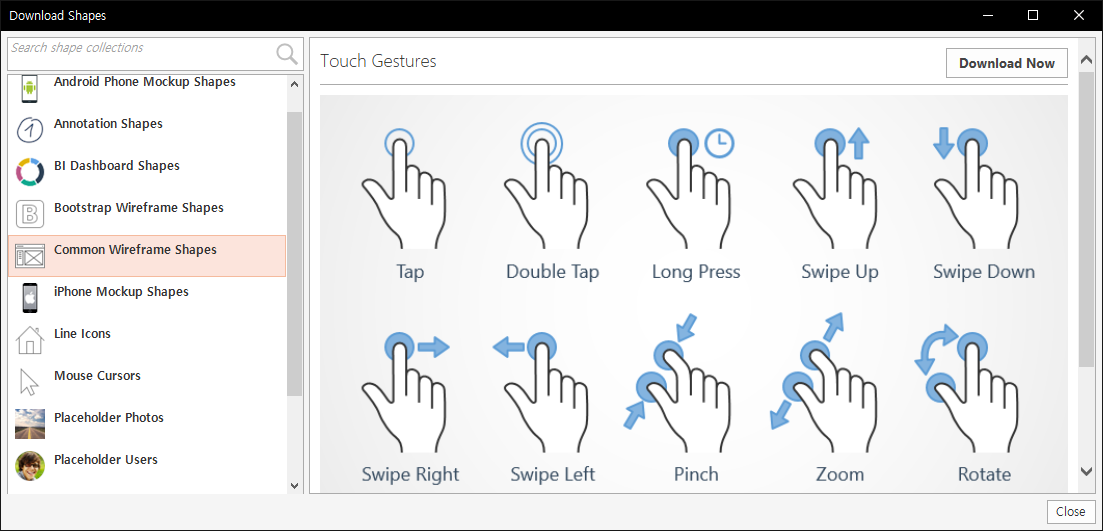The image size is (1103, 531).
Task: Click the Swipe Up gesture icon
Action: tap(836, 188)
